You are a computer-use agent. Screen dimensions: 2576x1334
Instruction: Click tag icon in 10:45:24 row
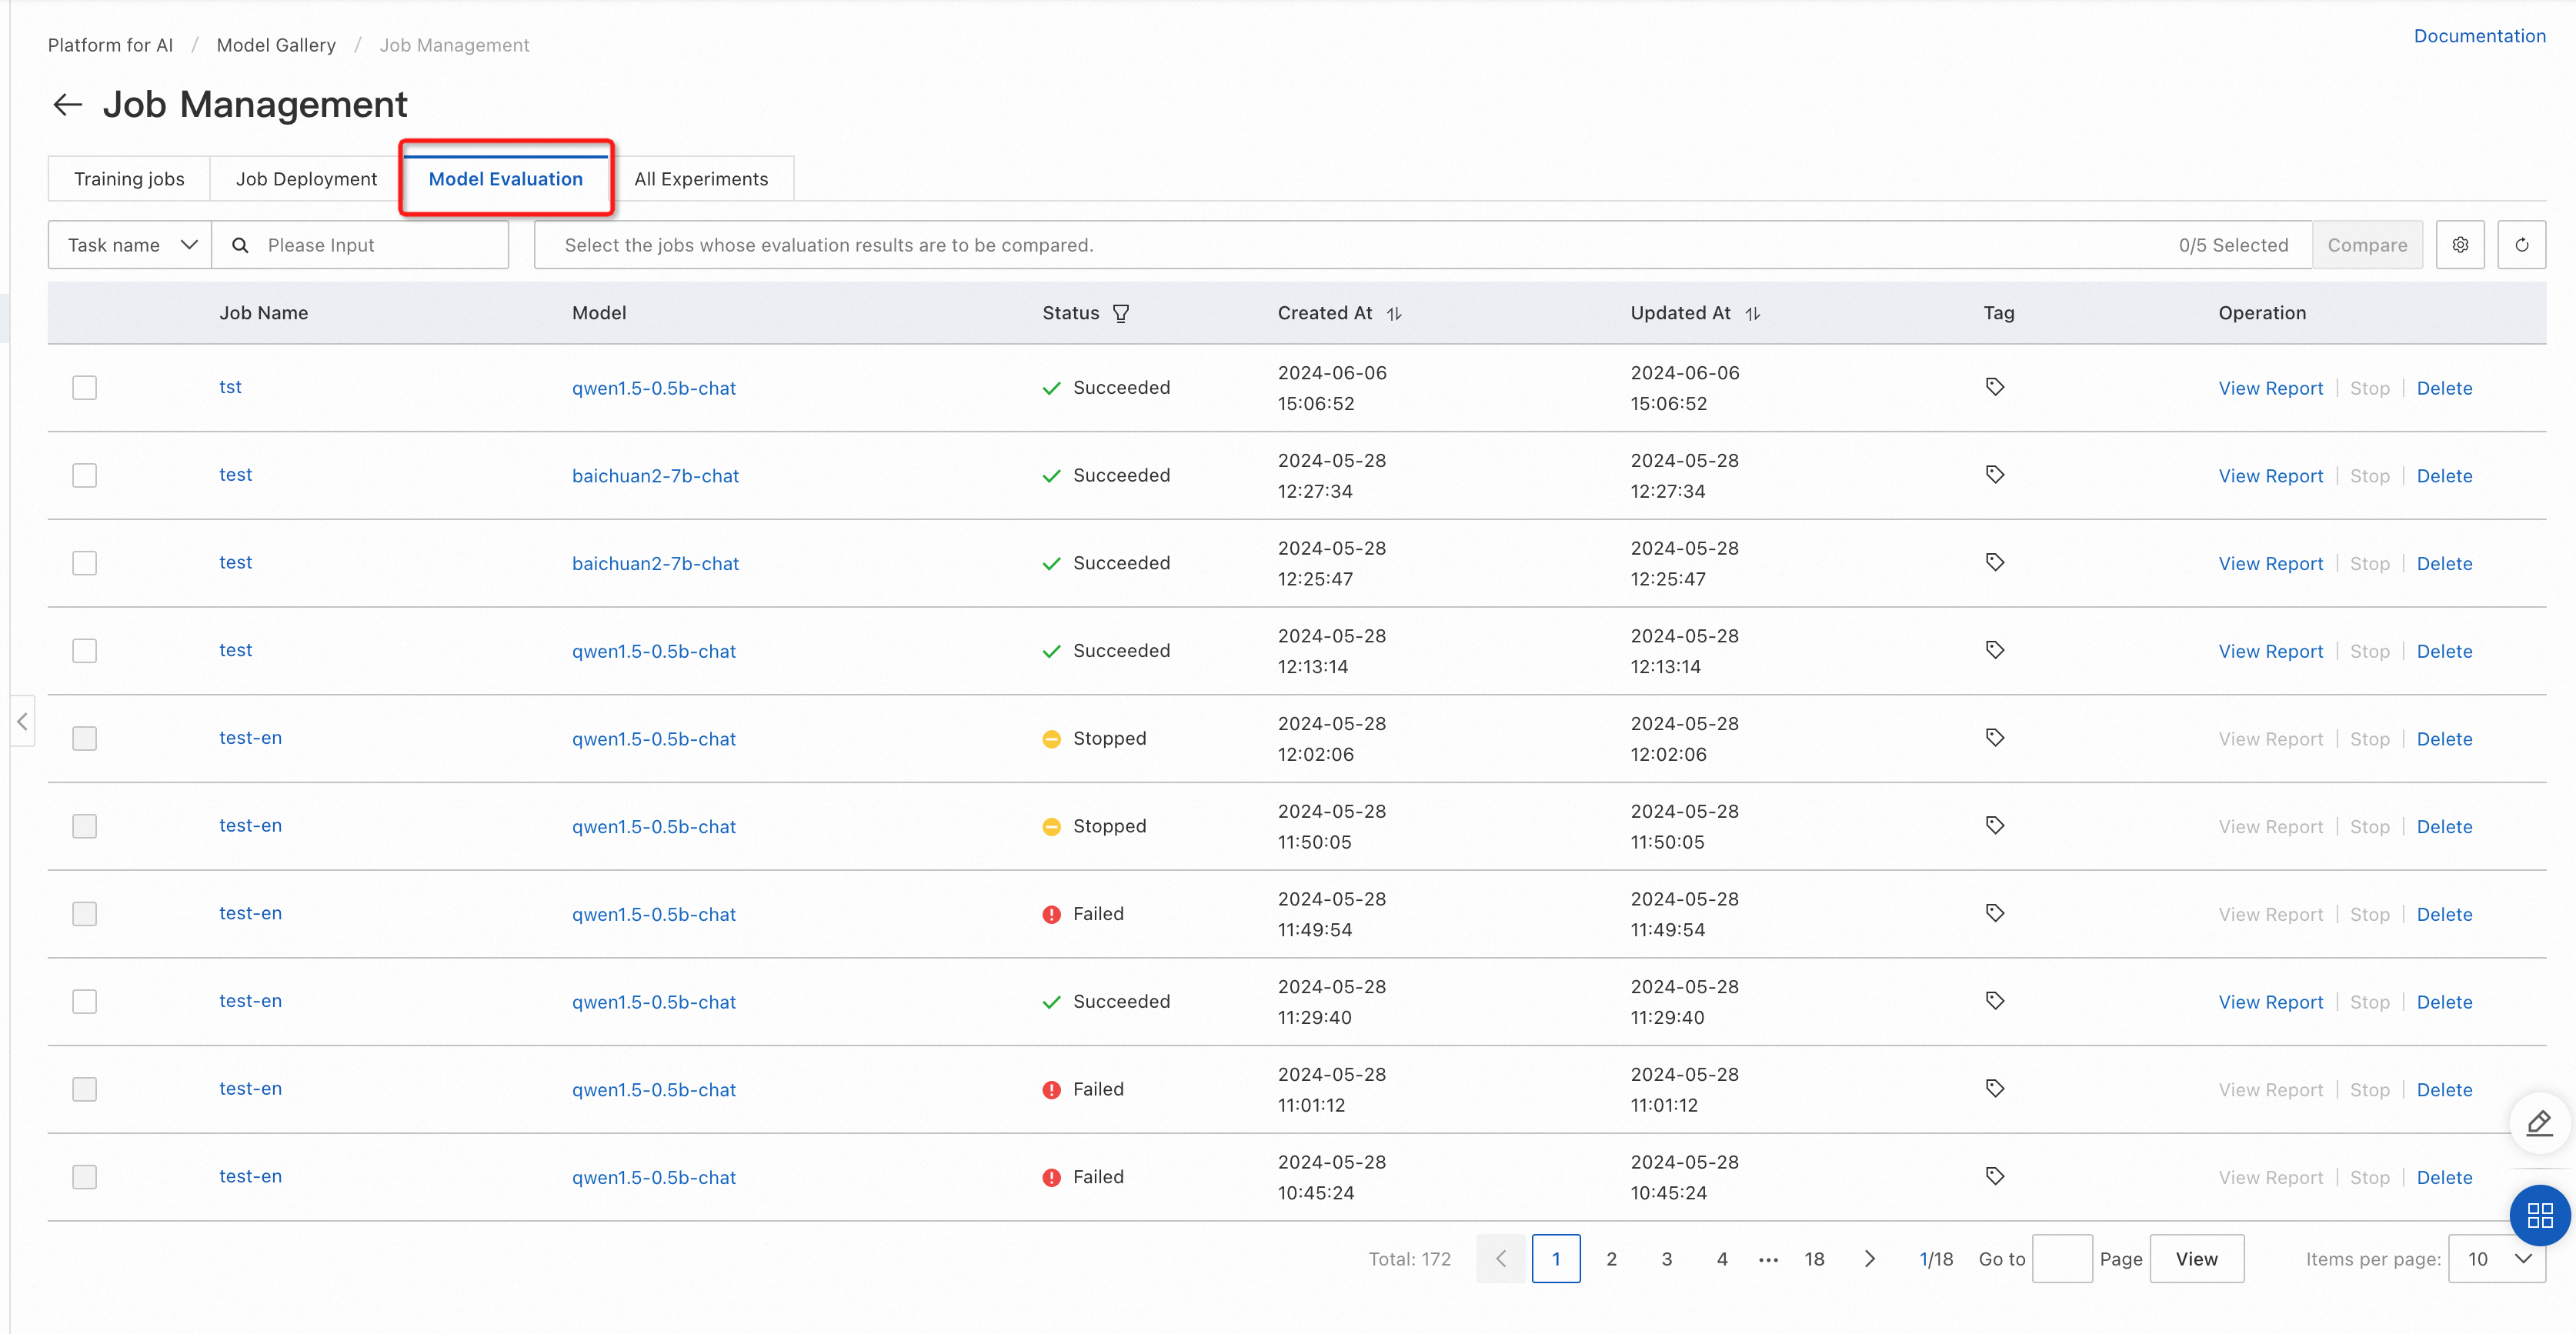click(x=1994, y=1177)
